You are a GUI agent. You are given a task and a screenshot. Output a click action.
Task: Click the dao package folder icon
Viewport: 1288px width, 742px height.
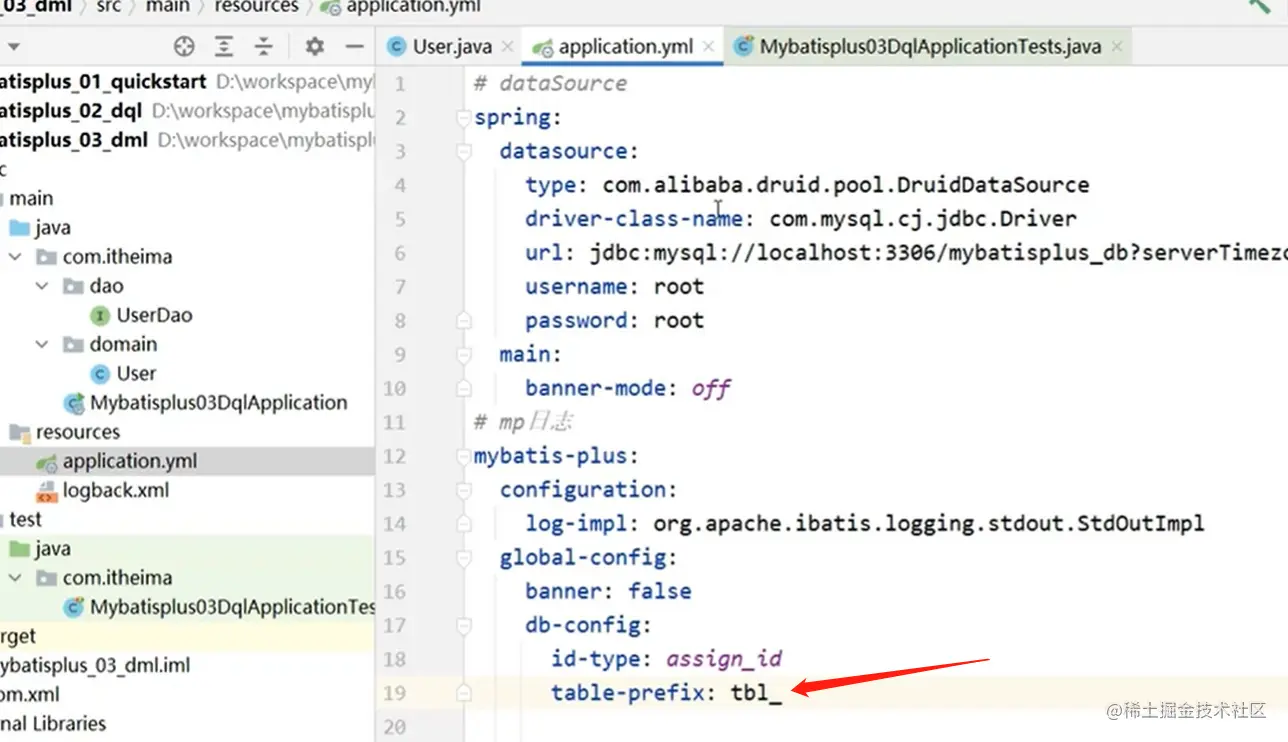click(x=73, y=286)
